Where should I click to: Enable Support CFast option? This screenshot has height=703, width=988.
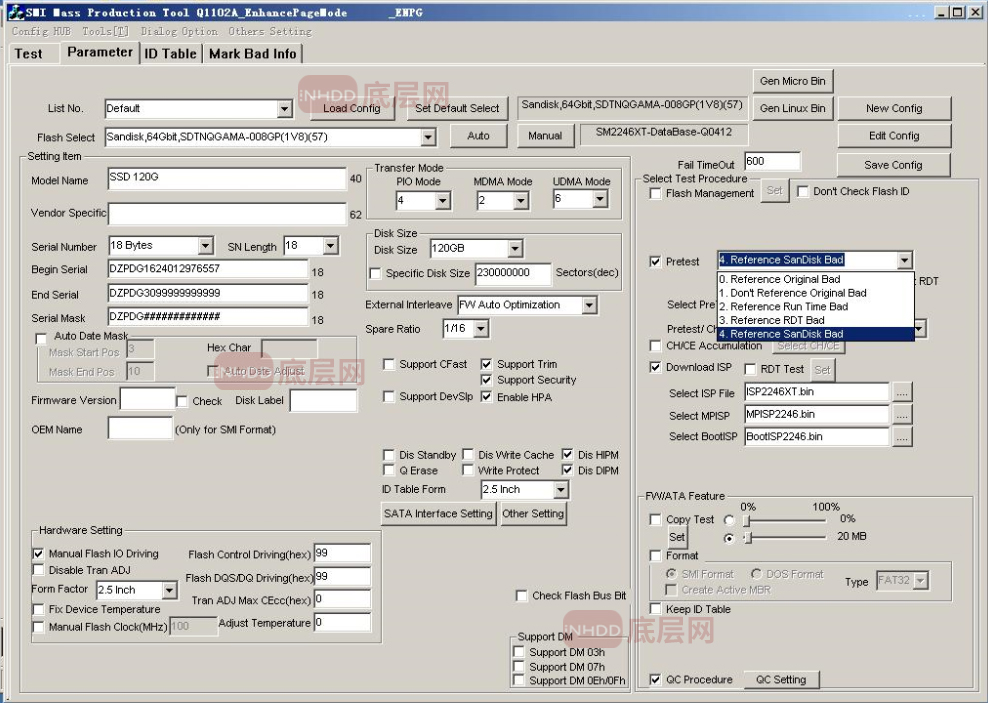pos(389,364)
